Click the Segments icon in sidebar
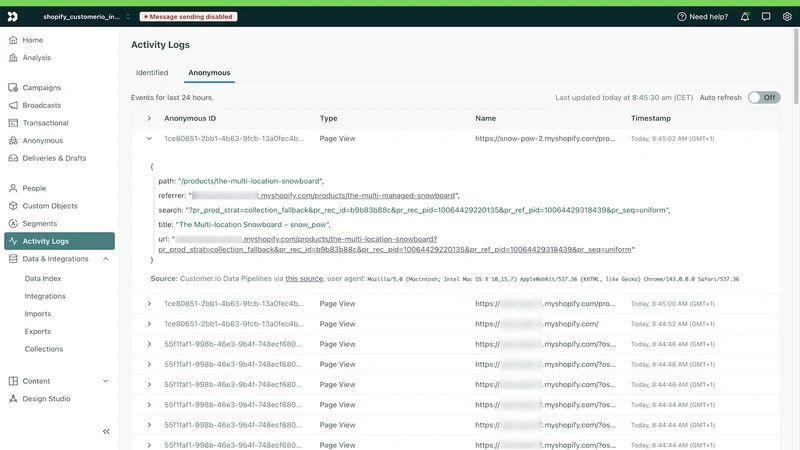The width and height of the screenshot is (800, 450). coord(13,223)
